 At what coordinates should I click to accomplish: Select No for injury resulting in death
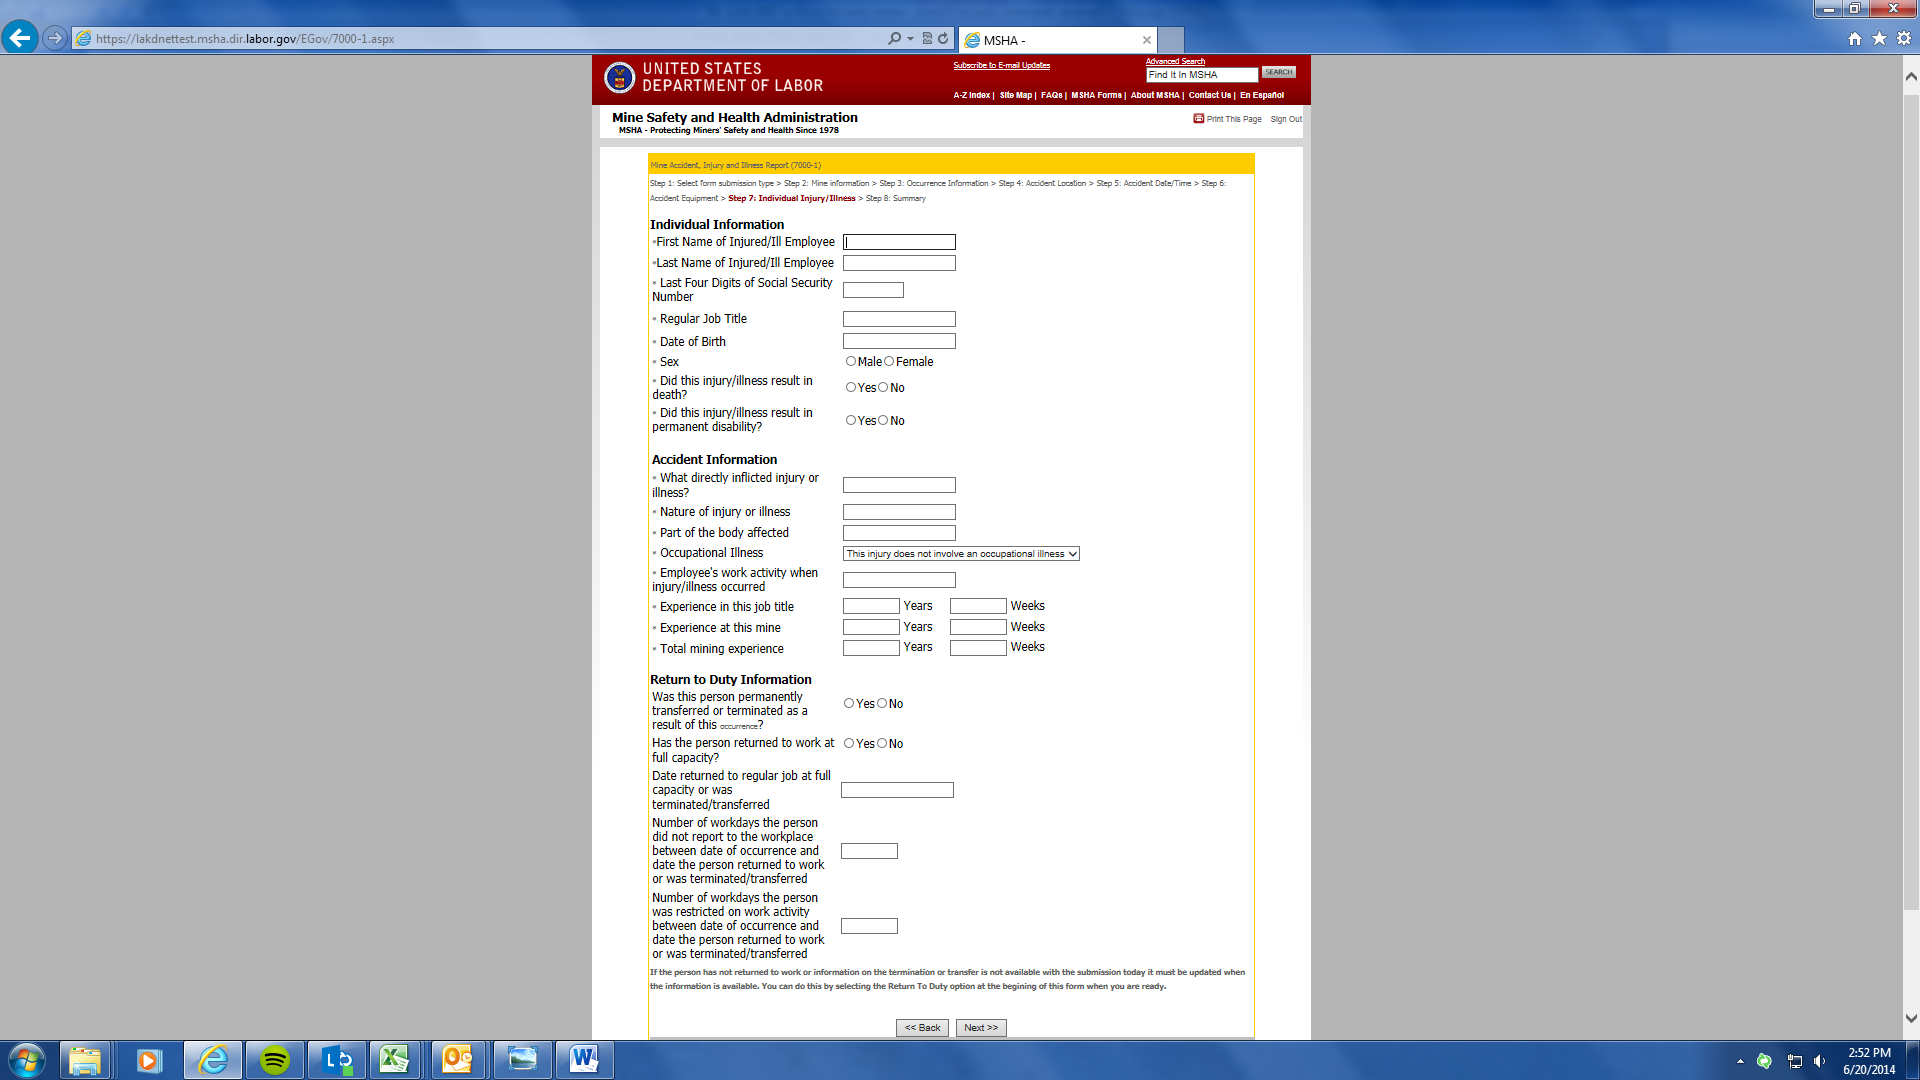(883, 387)
